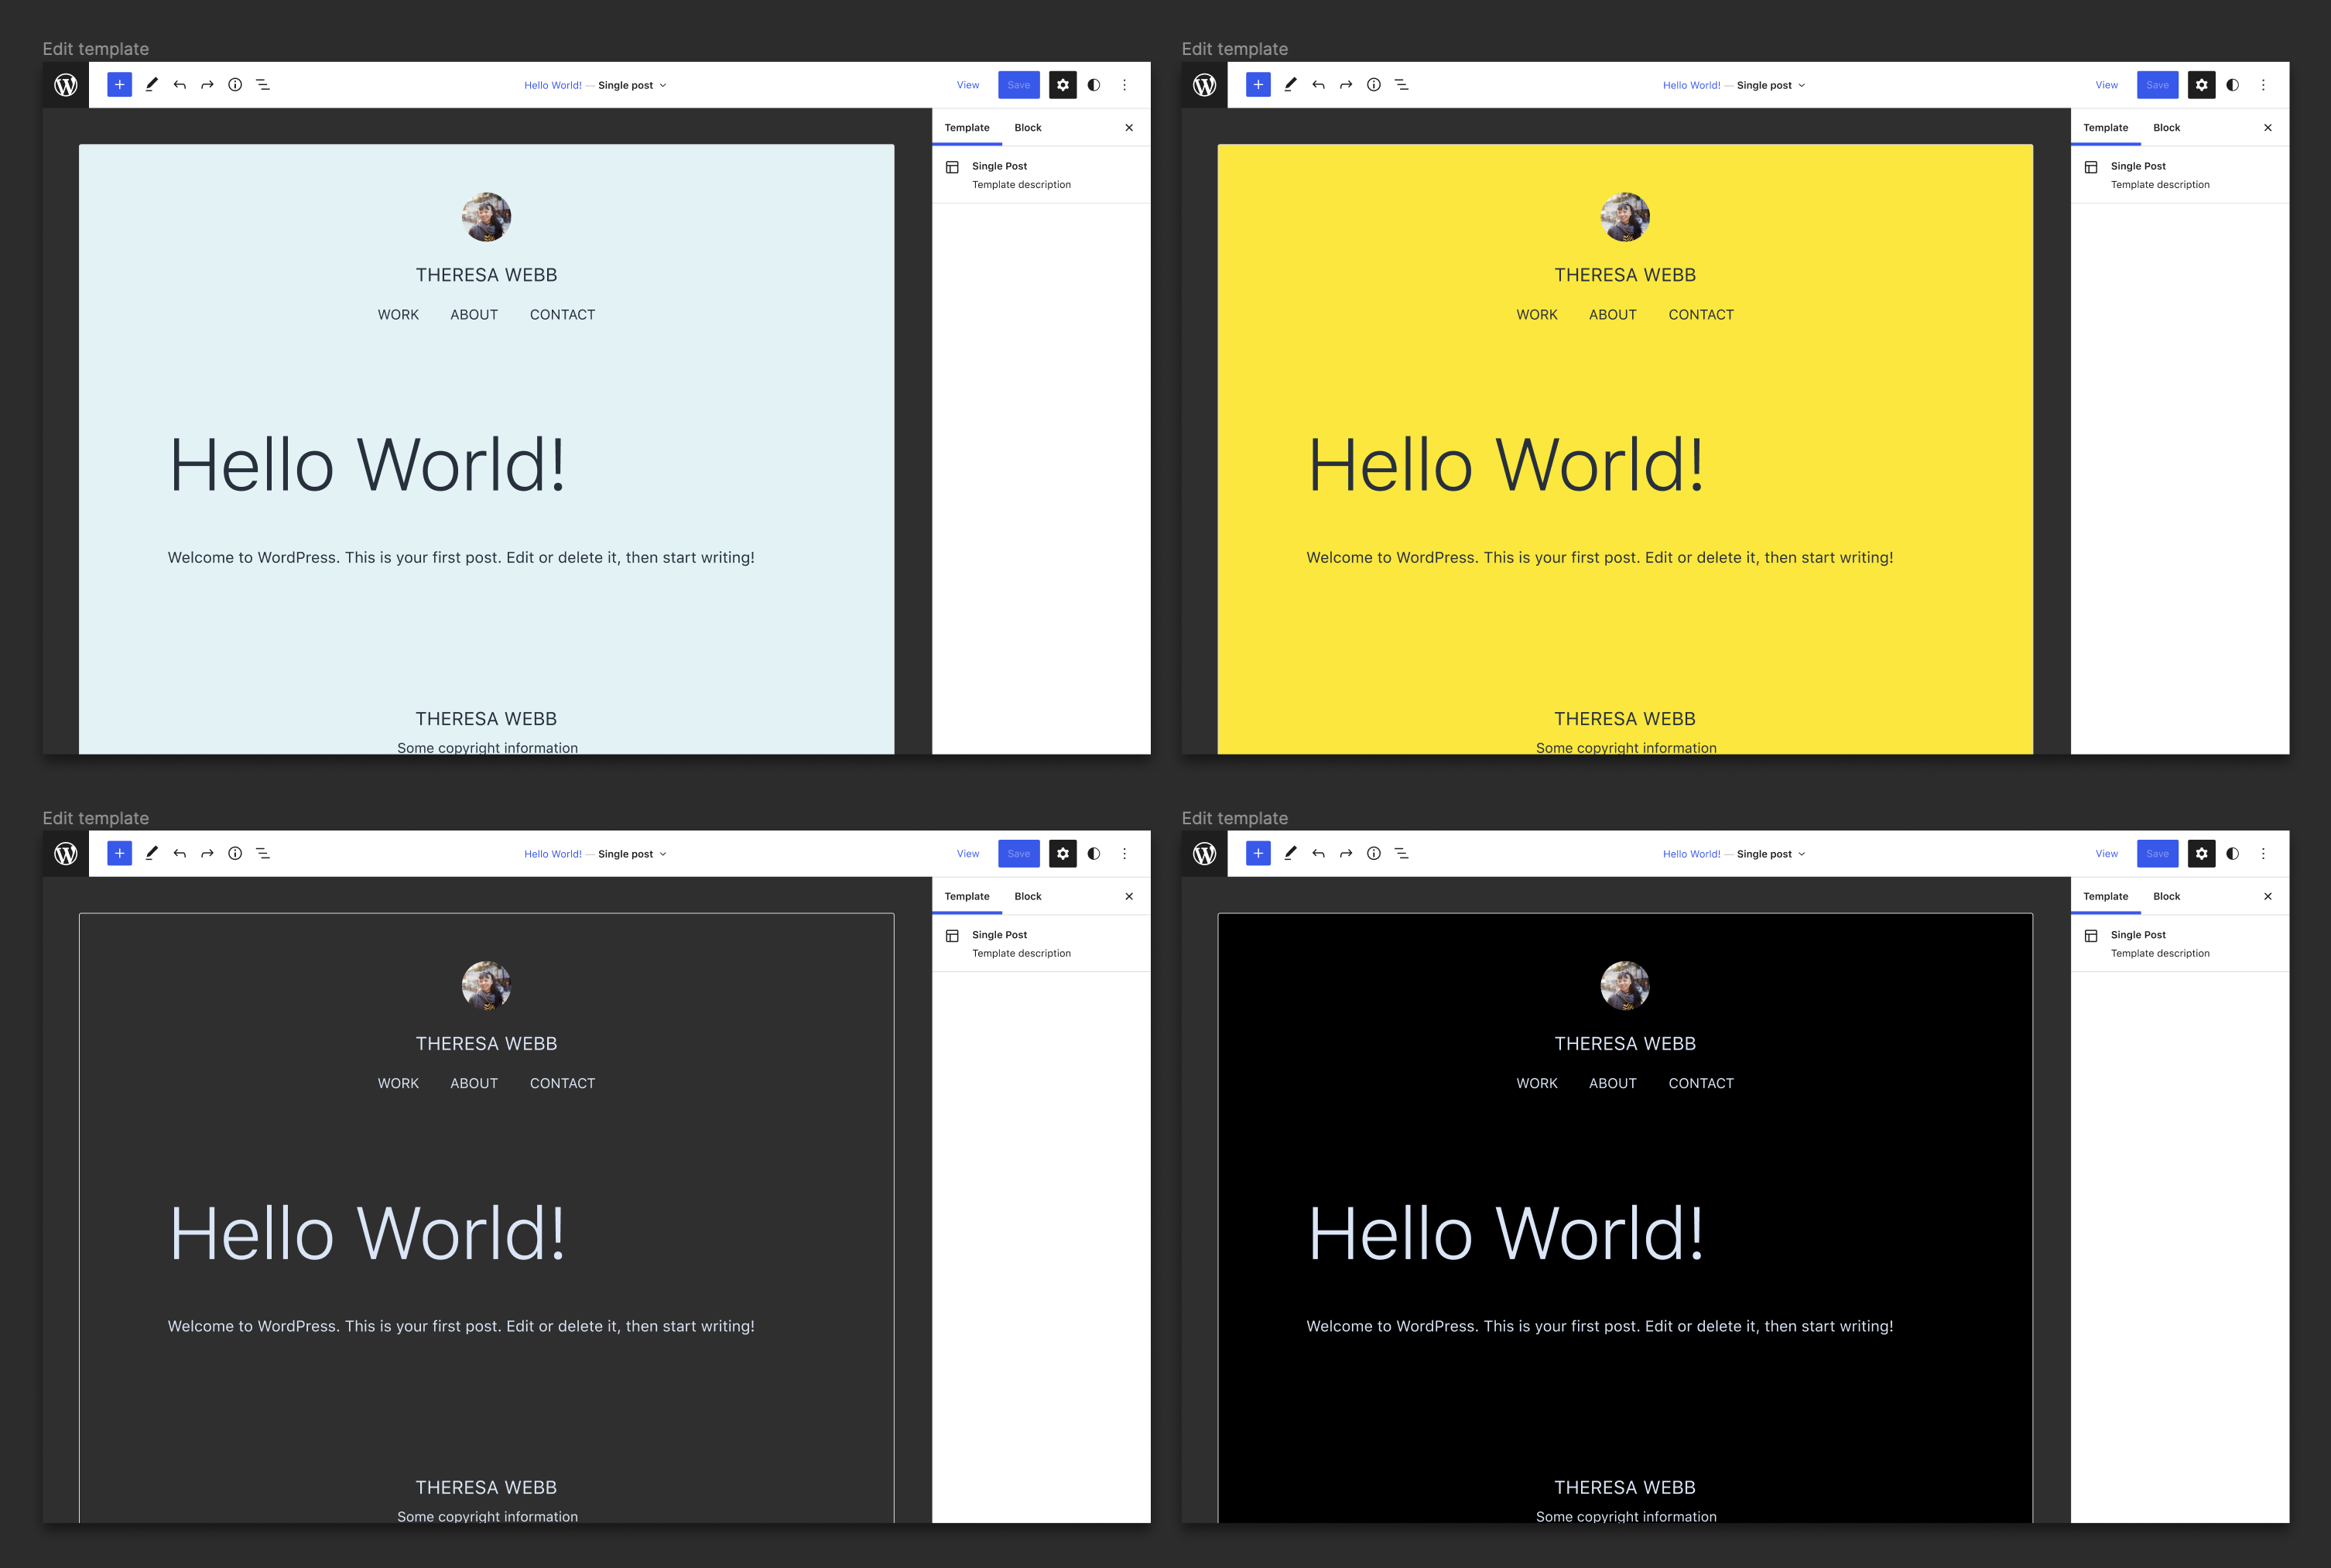Image resolution: width=2331 pixels, height=1568 pixels.
Task: Toggle Settings gear in light-blue editor
Action: (x=1063, y=85)
